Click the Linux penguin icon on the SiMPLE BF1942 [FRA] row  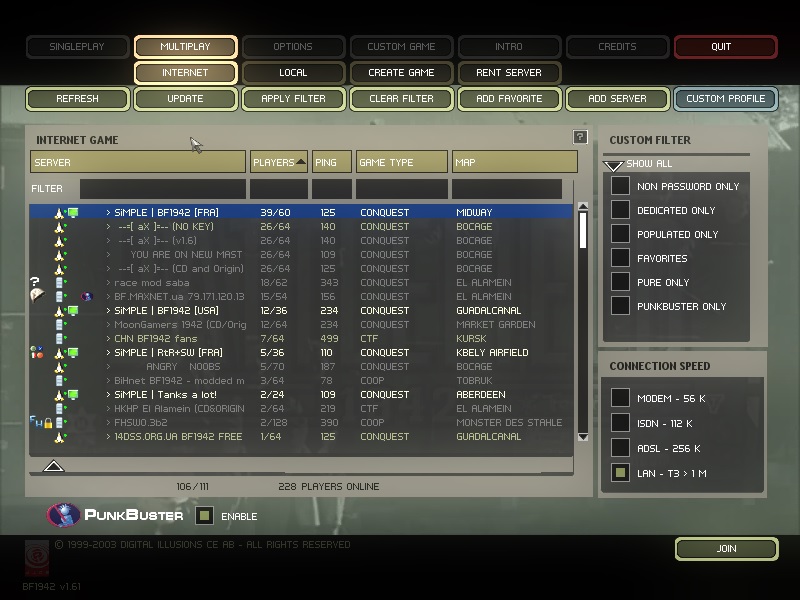59,213
